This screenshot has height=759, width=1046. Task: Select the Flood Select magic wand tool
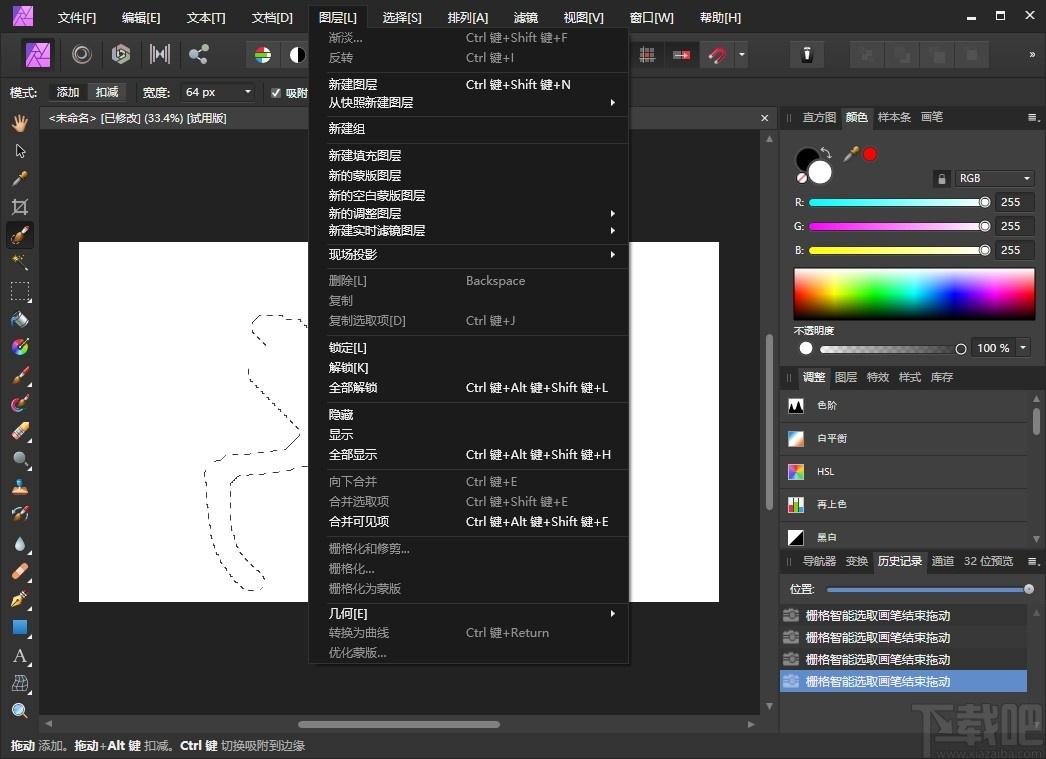(20, 263)
